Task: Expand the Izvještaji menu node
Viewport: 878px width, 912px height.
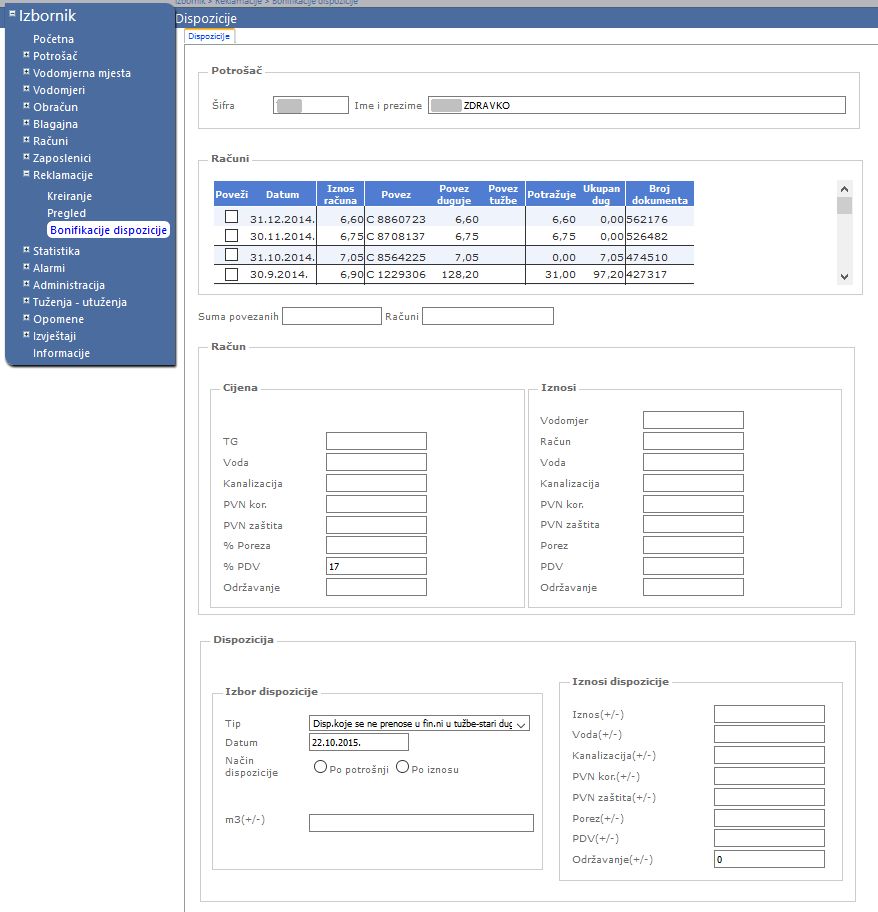Action: click(26, 334)
